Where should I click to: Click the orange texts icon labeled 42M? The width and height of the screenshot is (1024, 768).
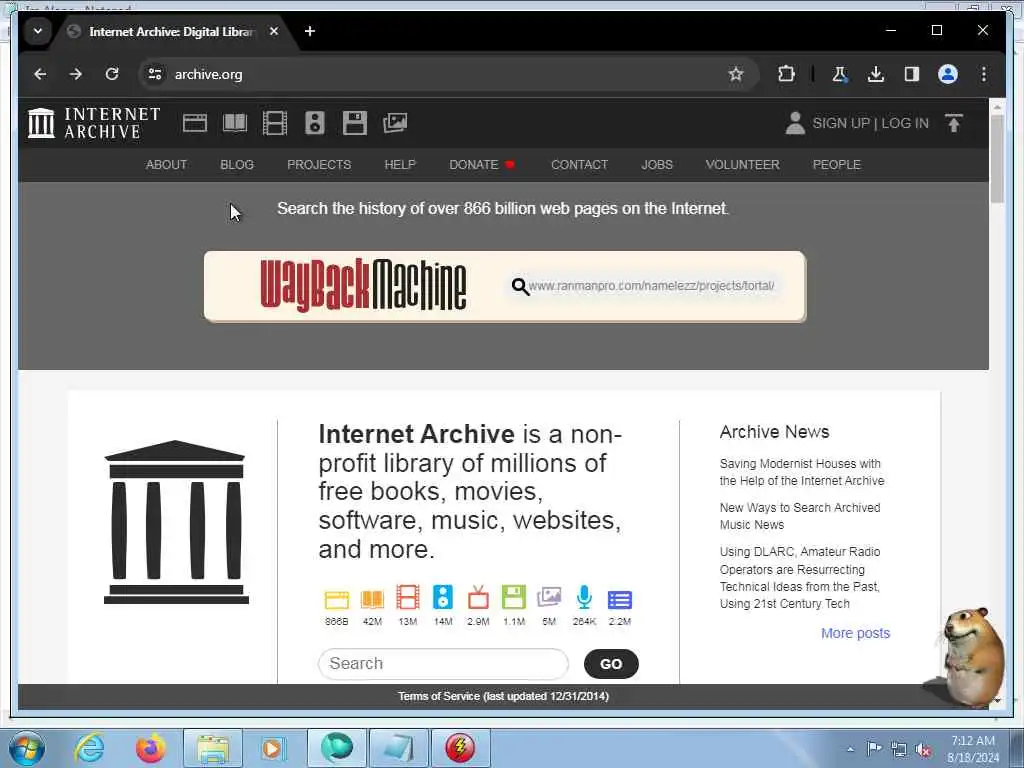tap(372, 599)
